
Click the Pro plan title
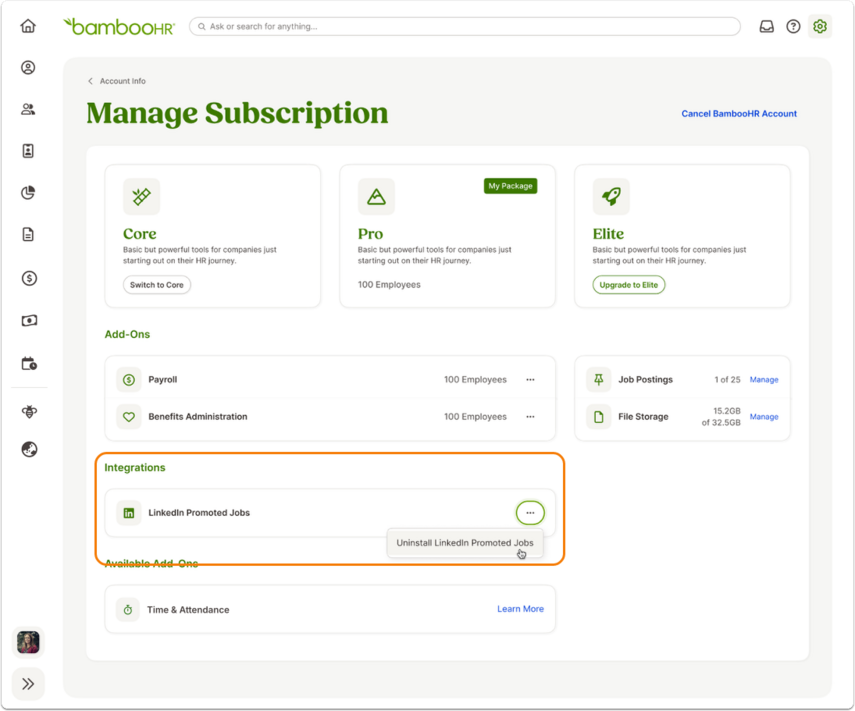(x=370, y=234)
